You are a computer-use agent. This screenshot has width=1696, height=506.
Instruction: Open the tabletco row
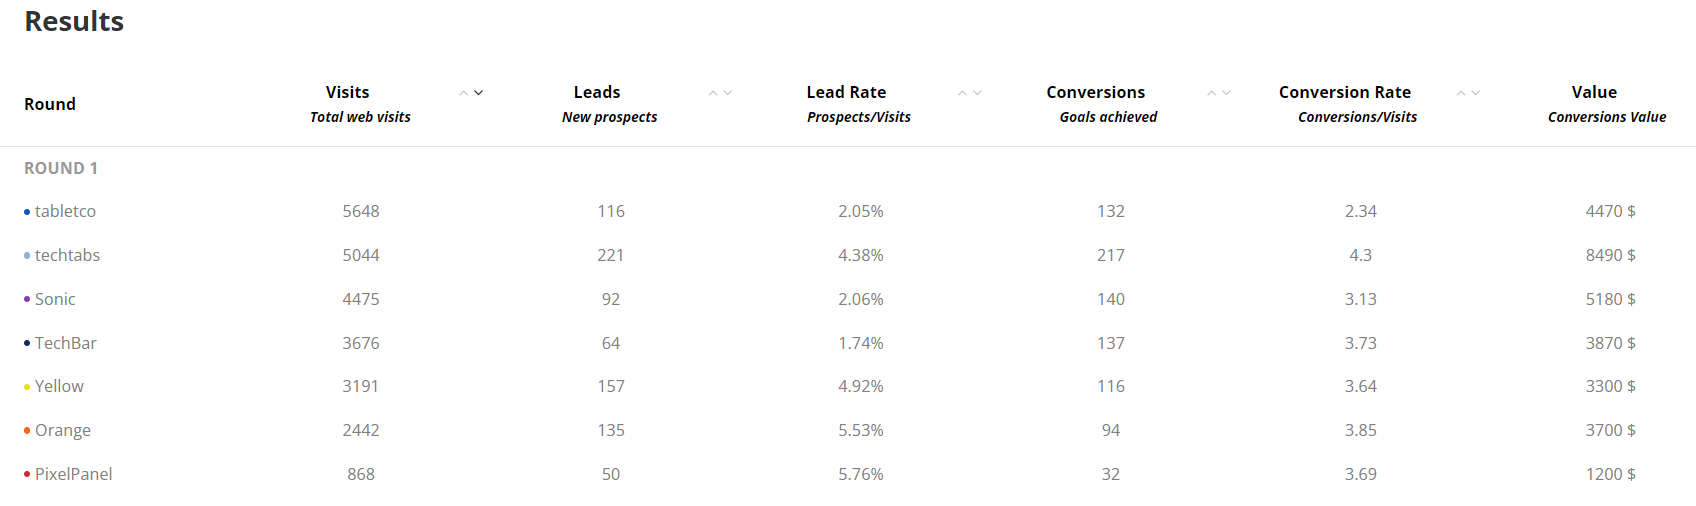tap(65, 211)
